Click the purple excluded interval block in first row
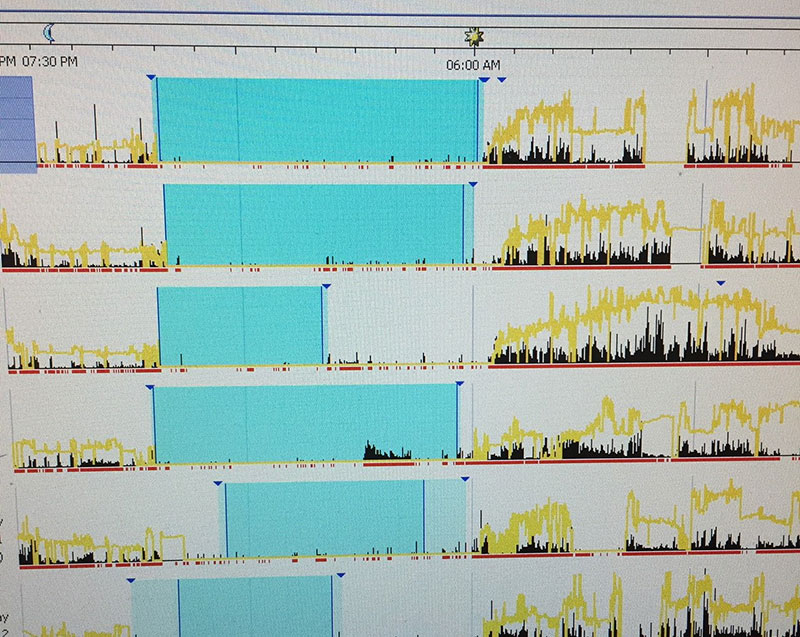The width and height of the screenshot is (800, 637). click(x=17, y=124)
